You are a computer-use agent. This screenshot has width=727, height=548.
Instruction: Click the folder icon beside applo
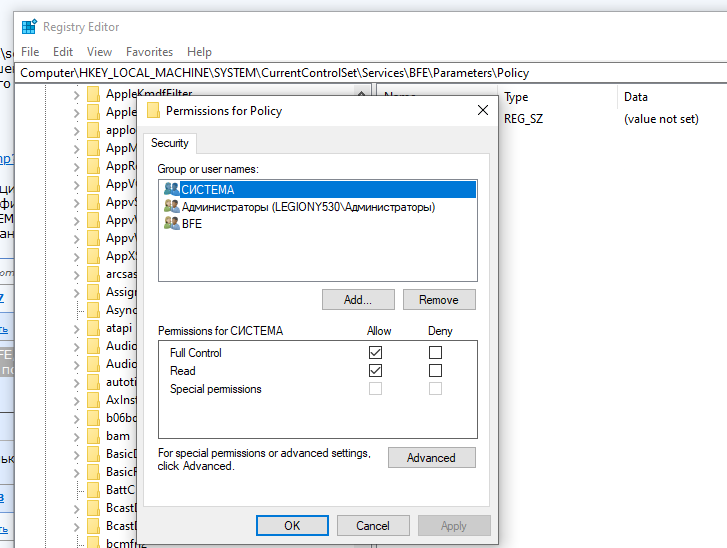94,130
